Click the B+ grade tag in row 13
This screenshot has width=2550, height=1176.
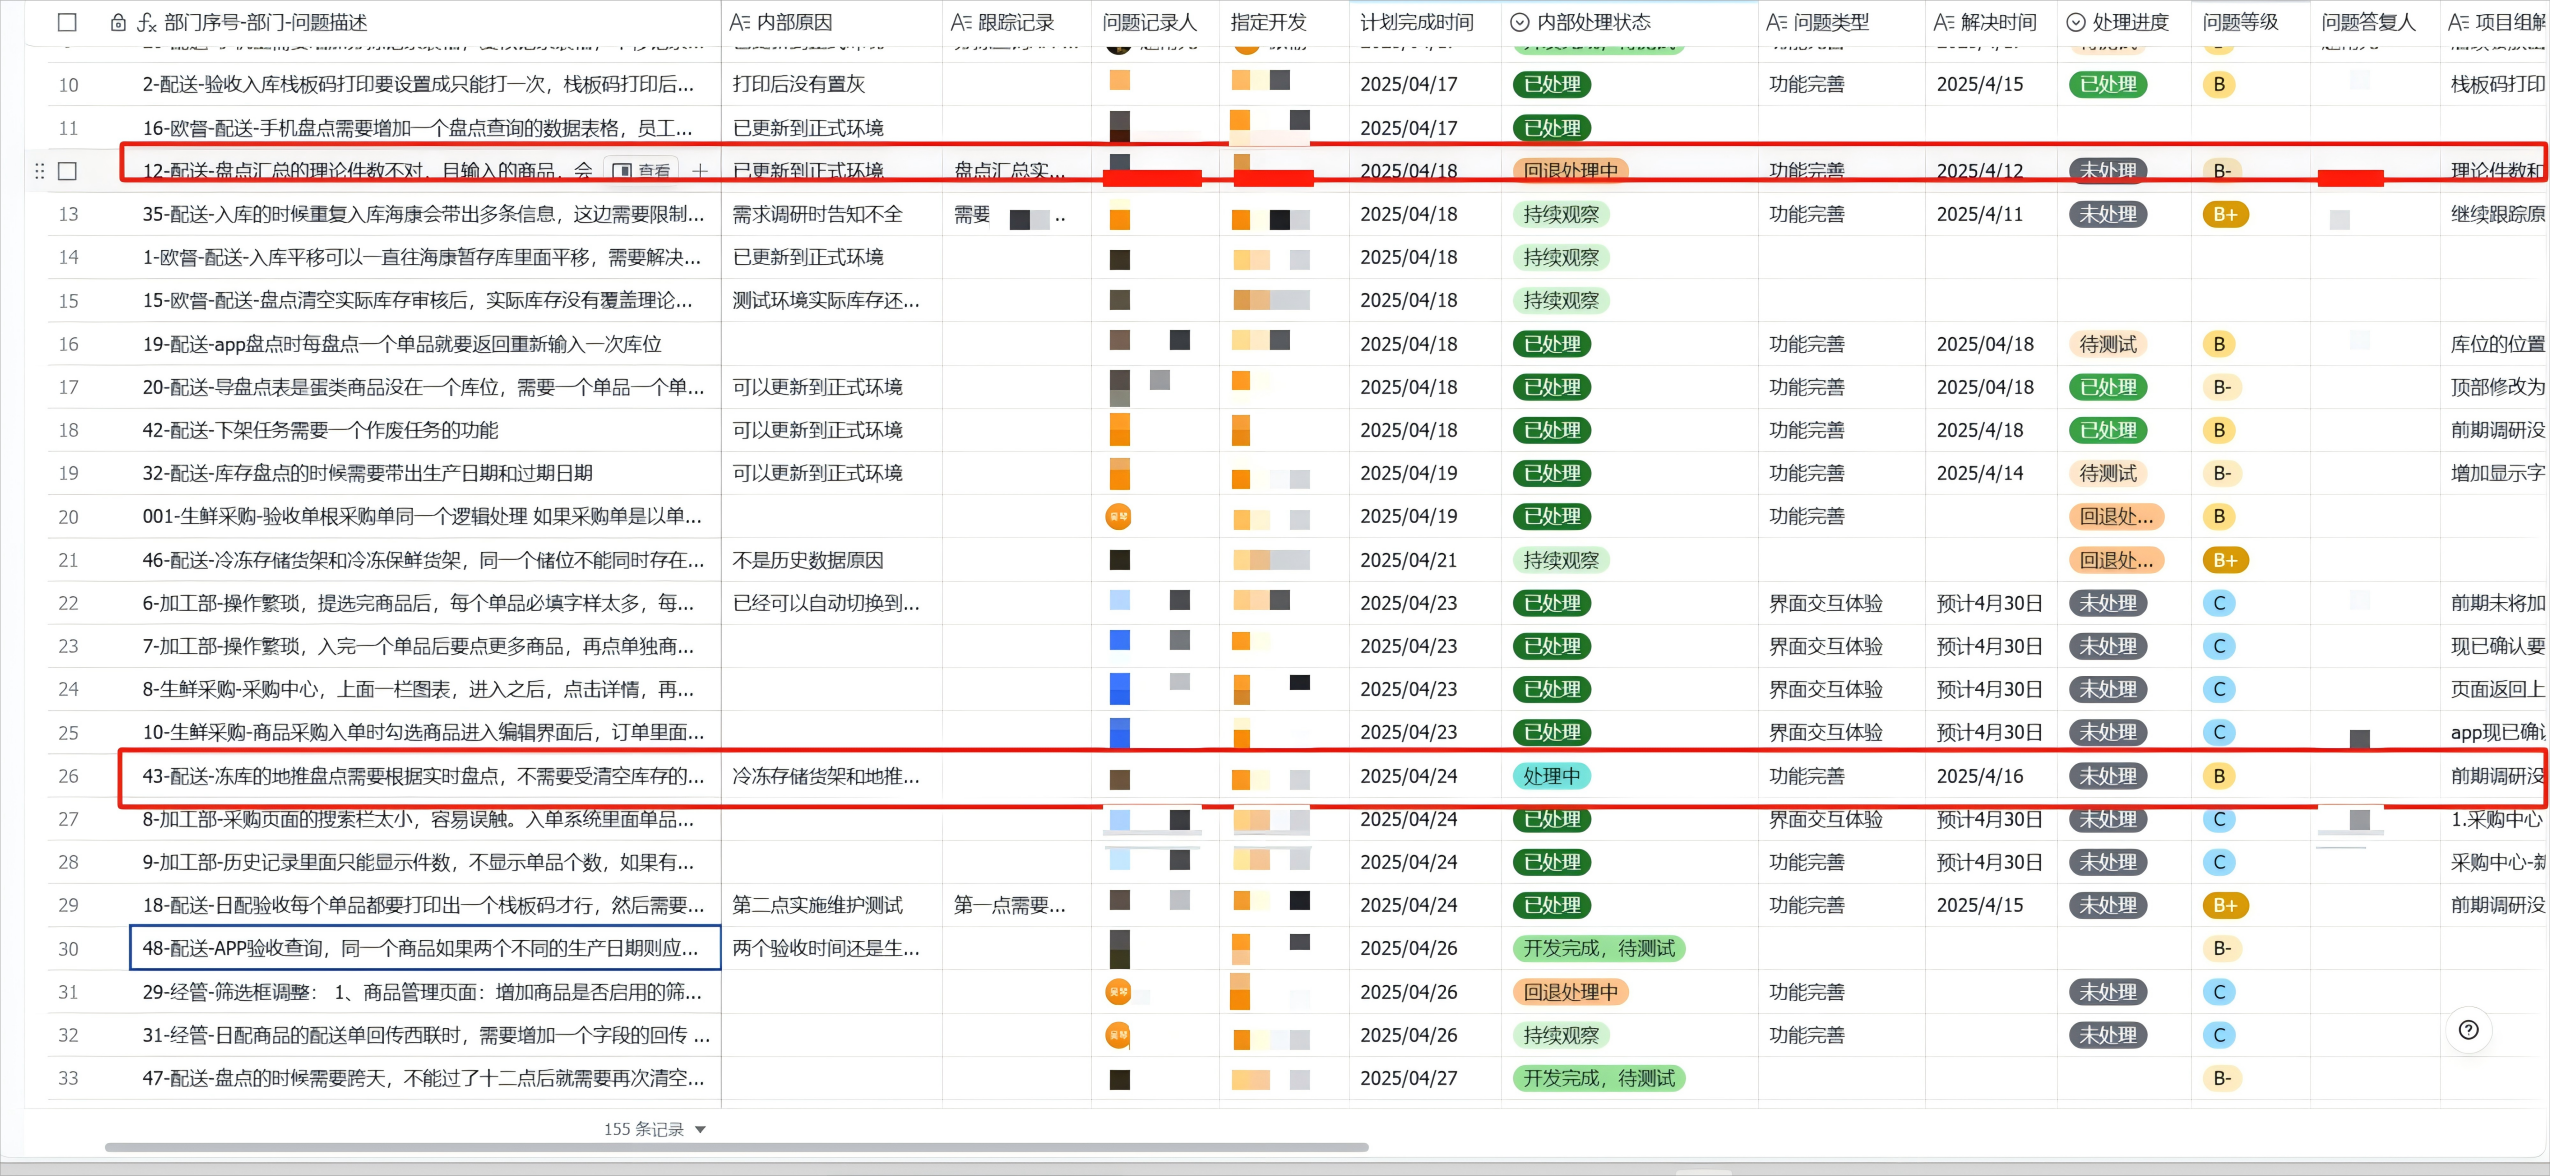coord(2224,214)
